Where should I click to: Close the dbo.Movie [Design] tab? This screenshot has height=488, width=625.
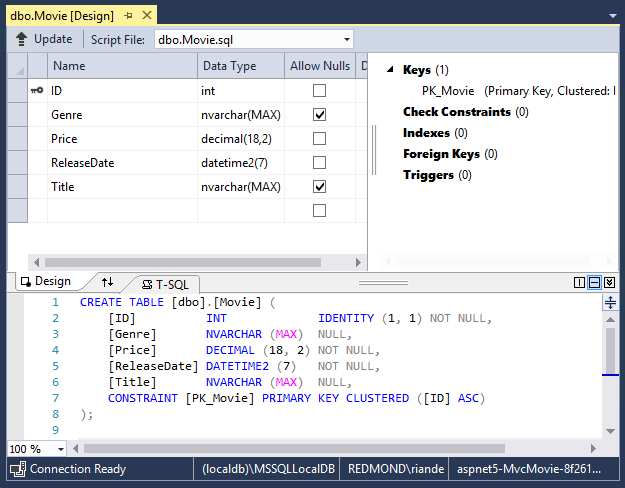click(146, 17)
